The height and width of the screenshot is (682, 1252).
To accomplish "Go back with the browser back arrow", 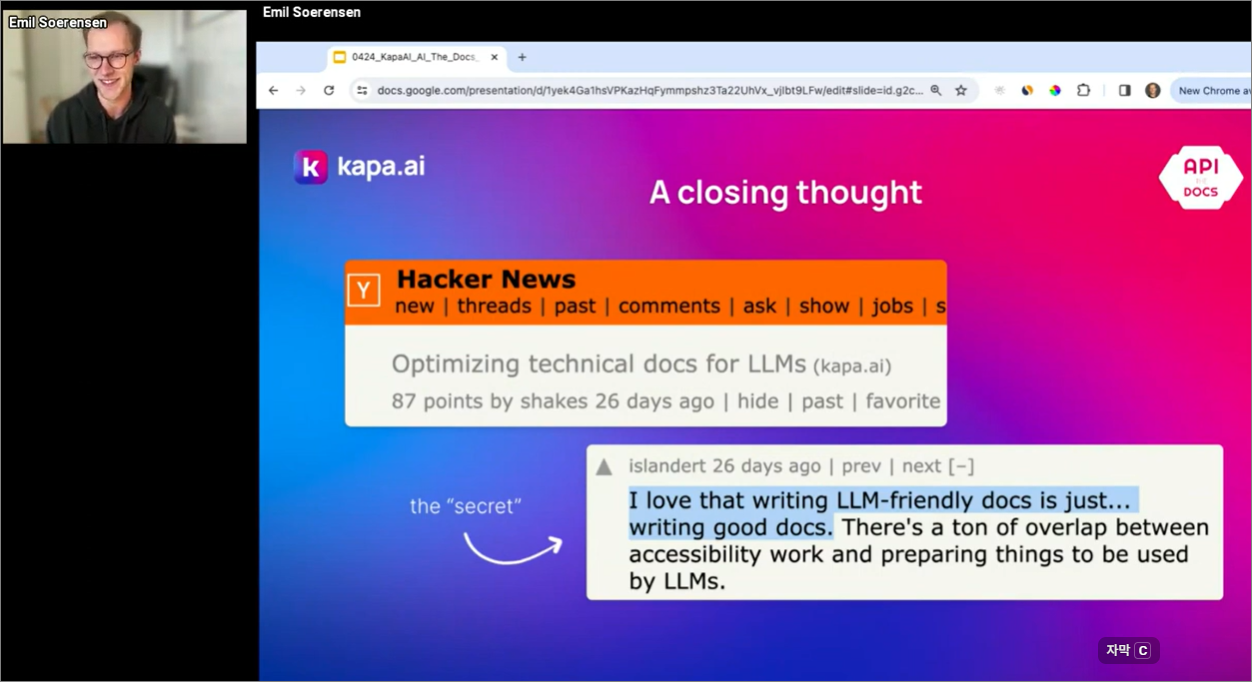I will [x=273, y=90].
